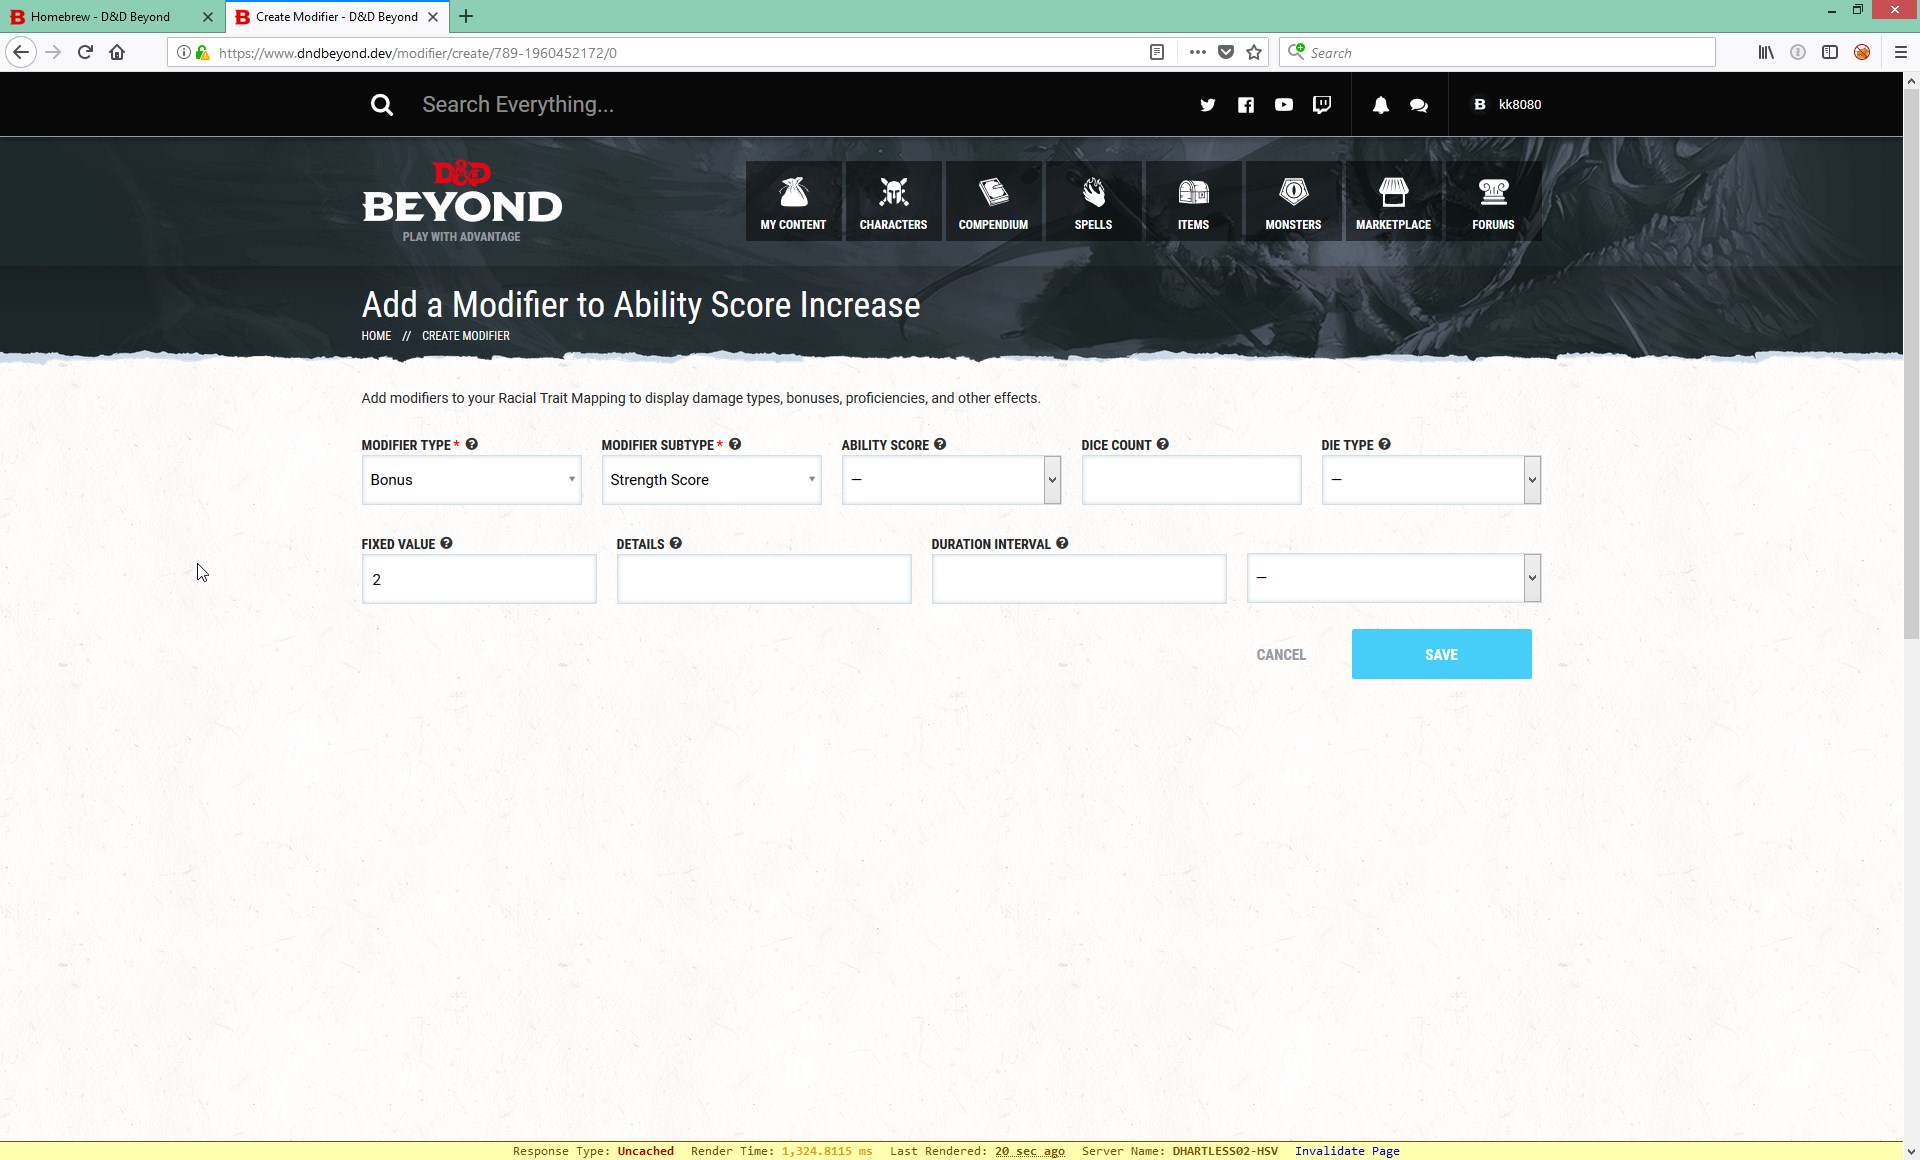Screen dimensions: 1920x1160
Task: Reload the page with the refresh icon
Action: (85, 52)
